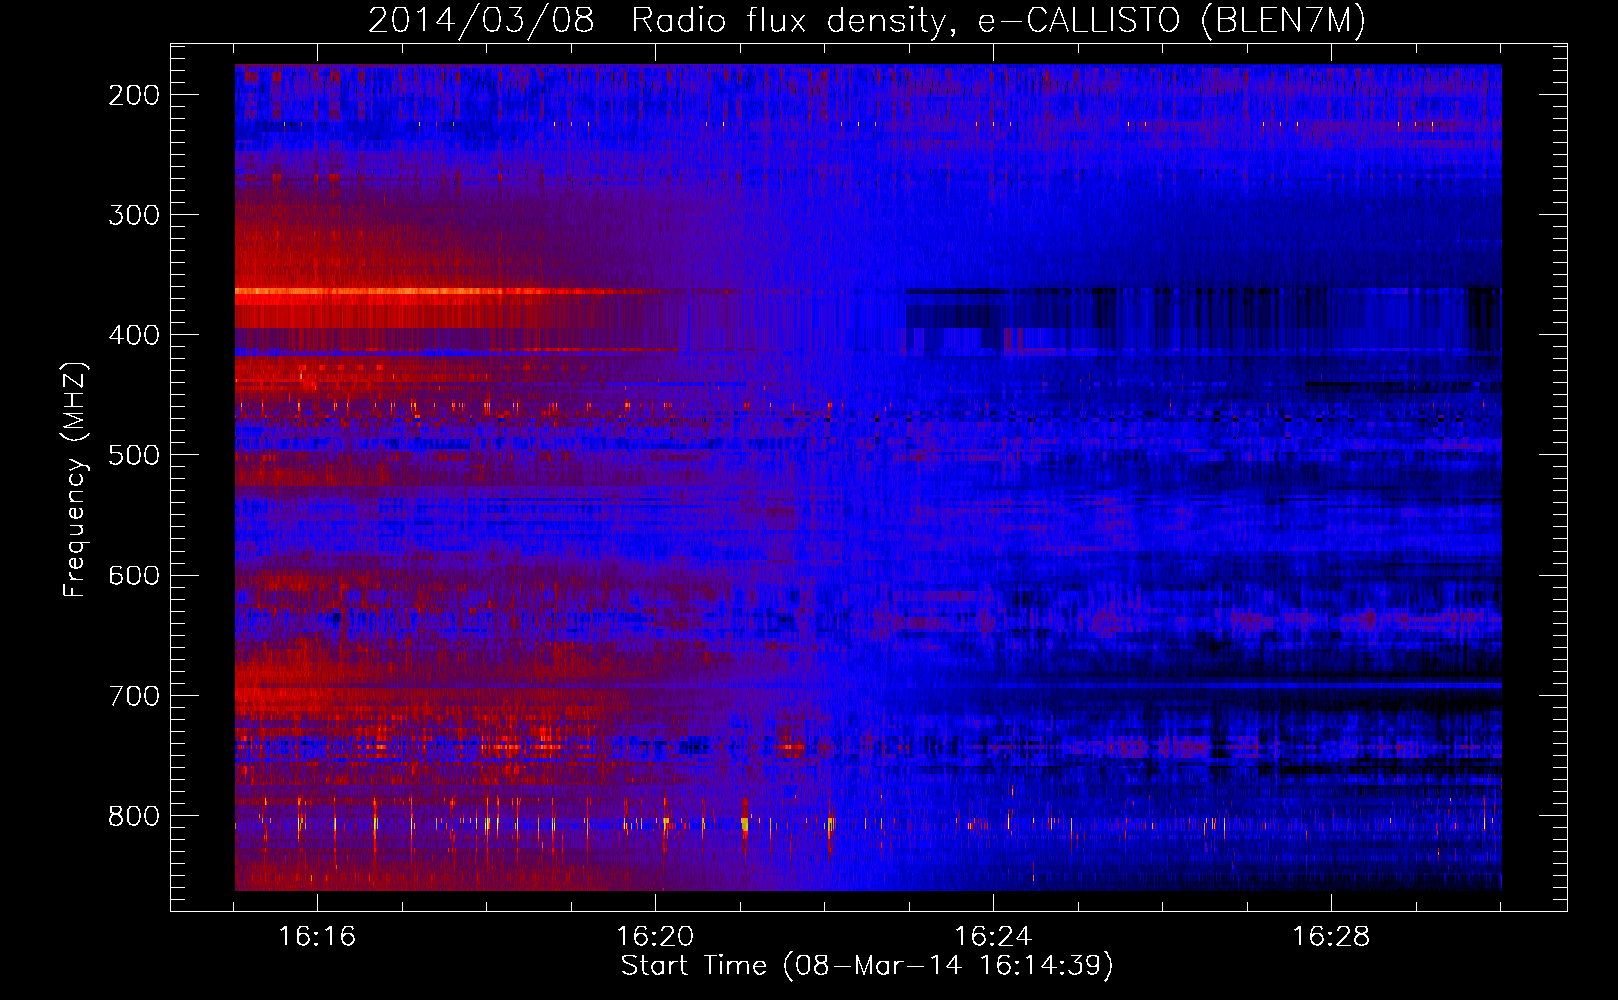Click the '700' frequency axis label
The height and width of the screenshot is (1000, 1618).
134,695
